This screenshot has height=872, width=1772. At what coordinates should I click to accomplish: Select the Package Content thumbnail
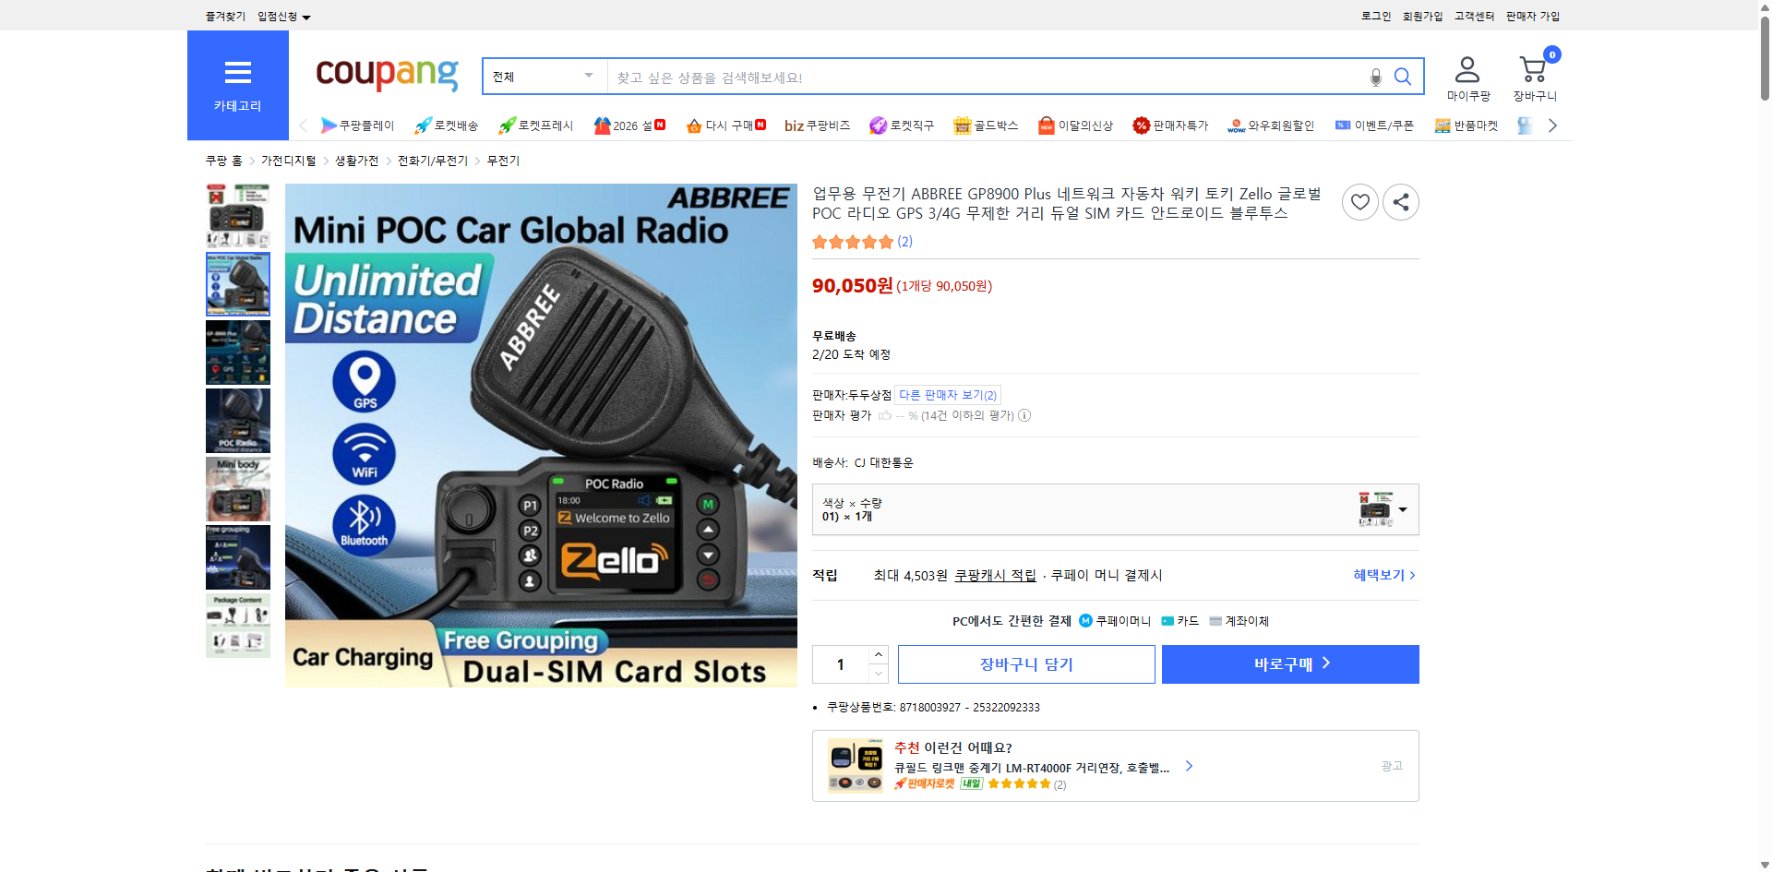pyautogui.click(x=238, y=626)
